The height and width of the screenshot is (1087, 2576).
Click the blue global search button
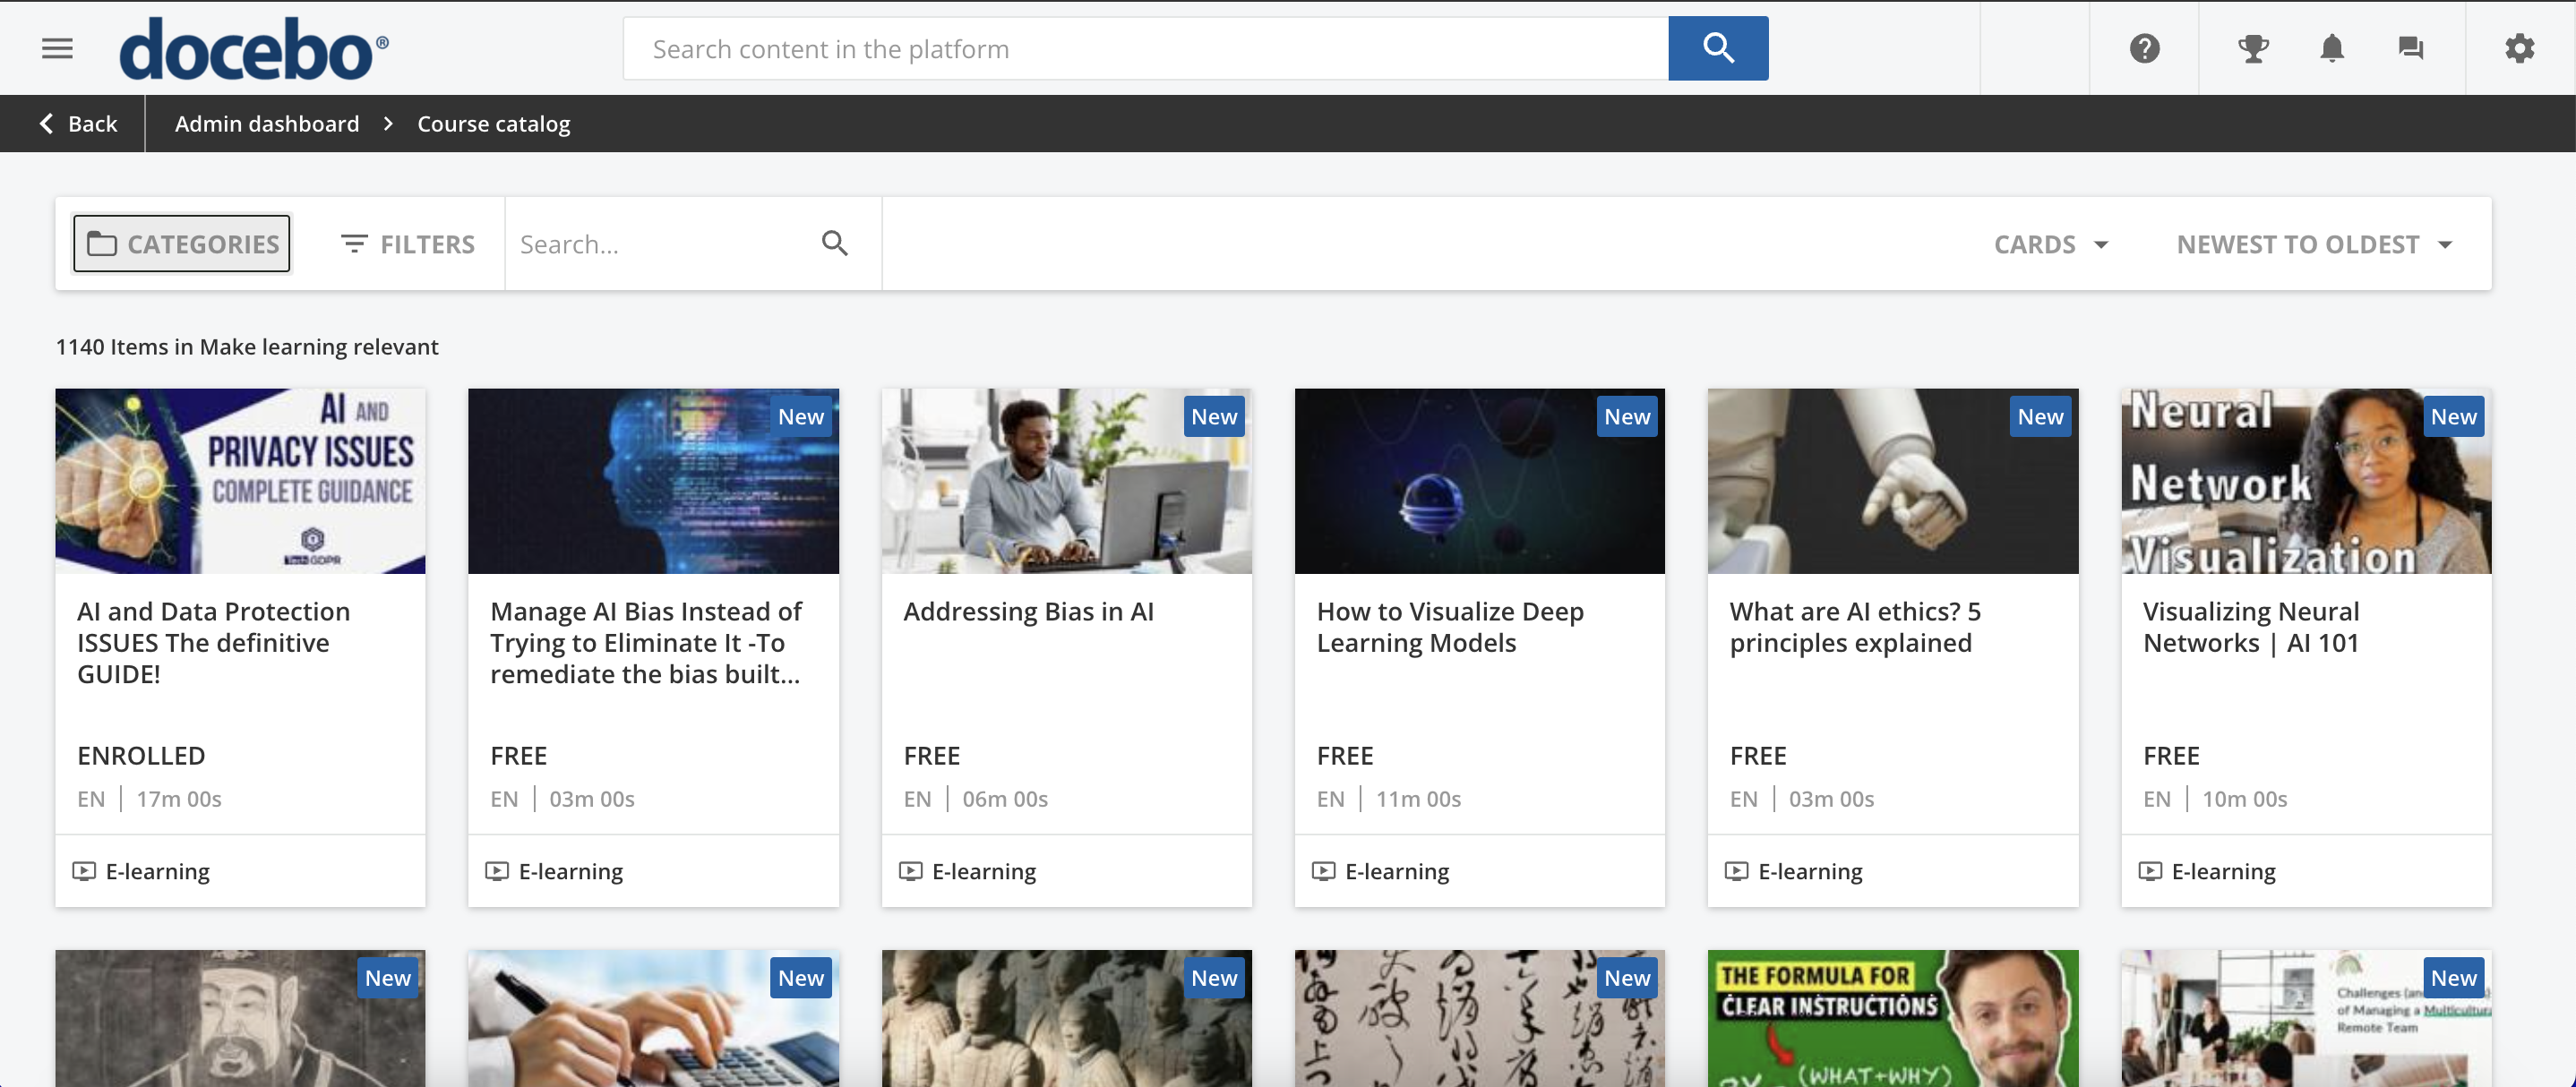pyautogui.click(x=1717, y=48)
